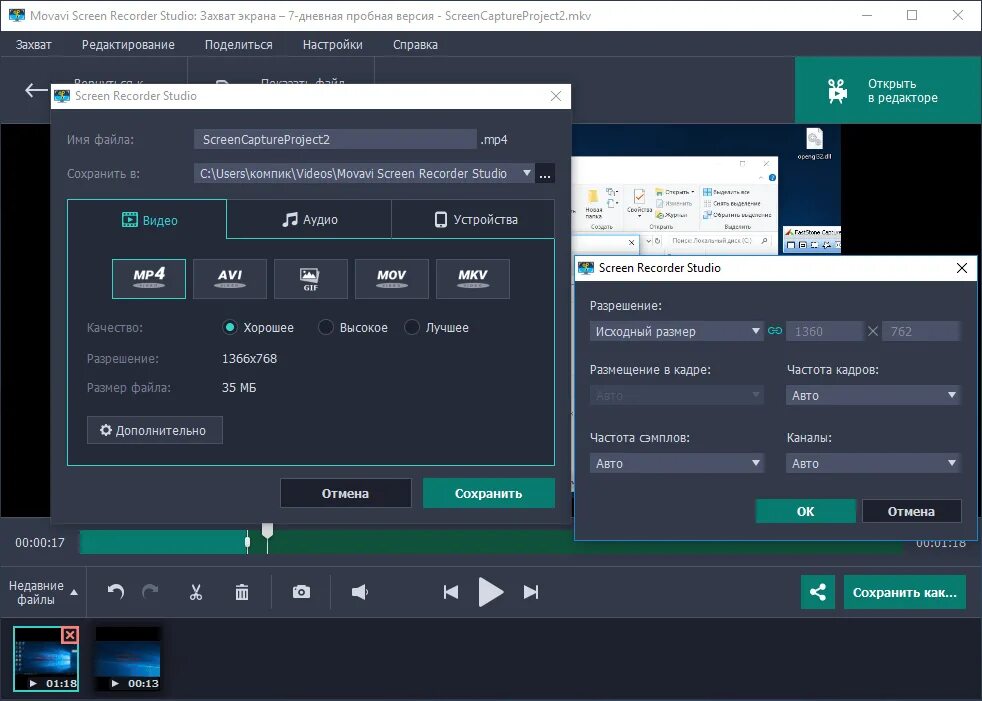Remove the 01:18 recording with red X
The width and height of the screenshot is (982, 701).
pyautogui.click(x=70, y=635)
